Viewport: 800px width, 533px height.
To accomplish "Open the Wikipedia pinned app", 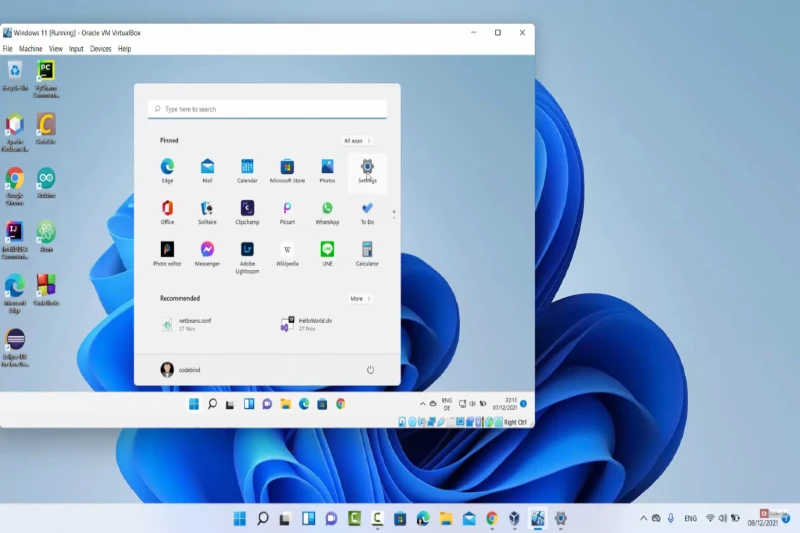I will click(x=287, y=254).
